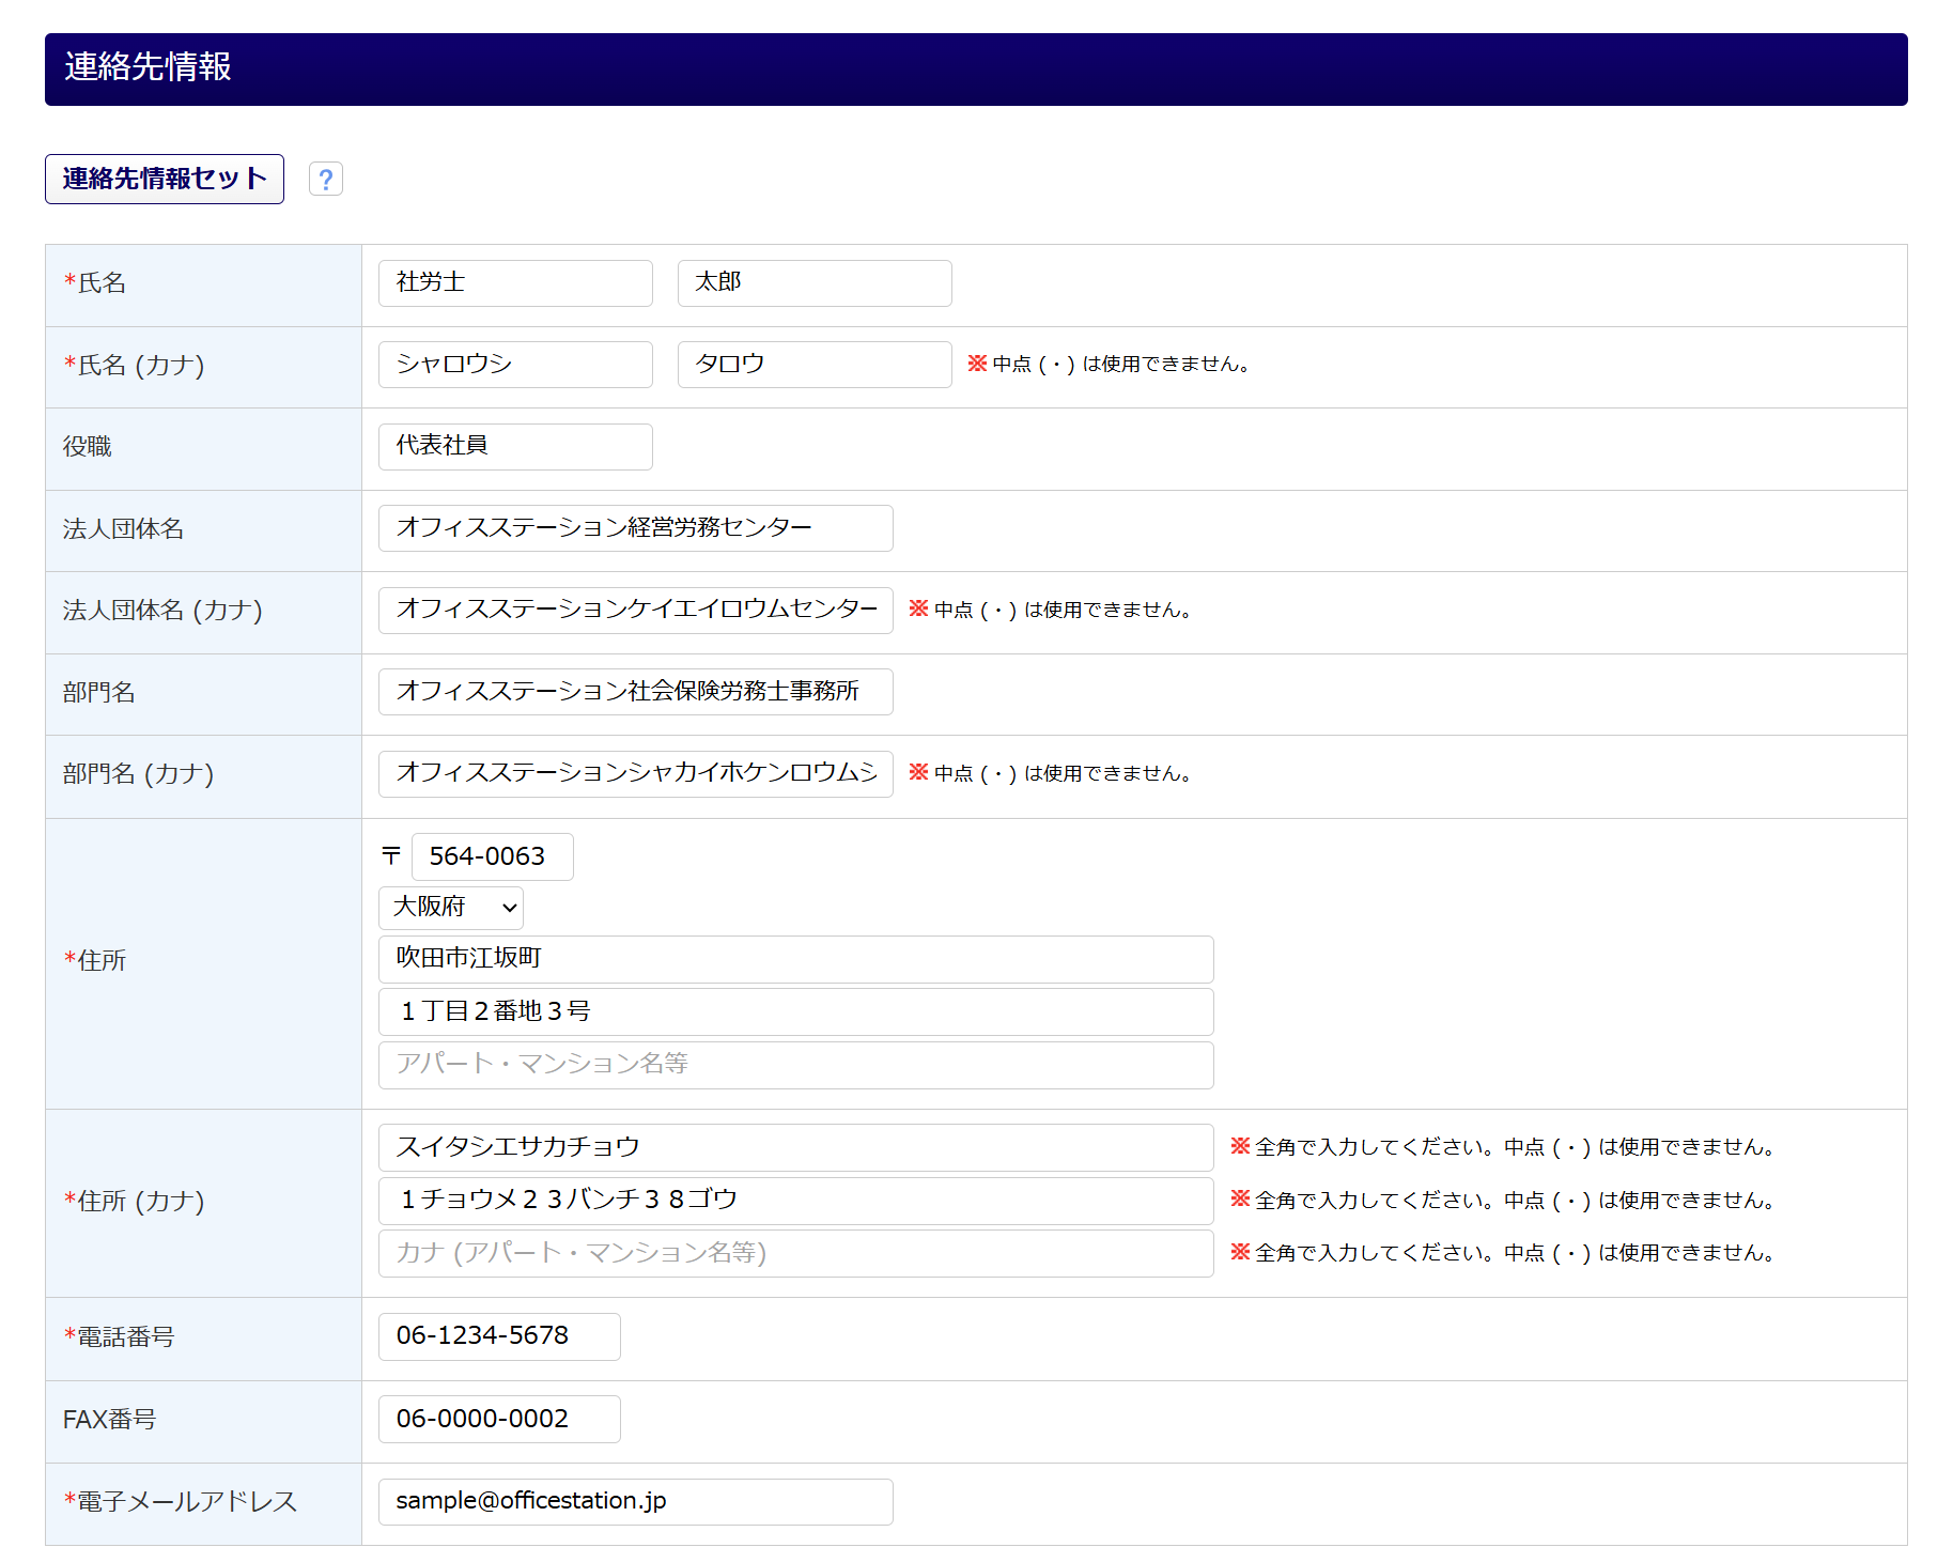
Task: Open the 大阪府 prefecture dropdown
Action: [x=450, y=907]
